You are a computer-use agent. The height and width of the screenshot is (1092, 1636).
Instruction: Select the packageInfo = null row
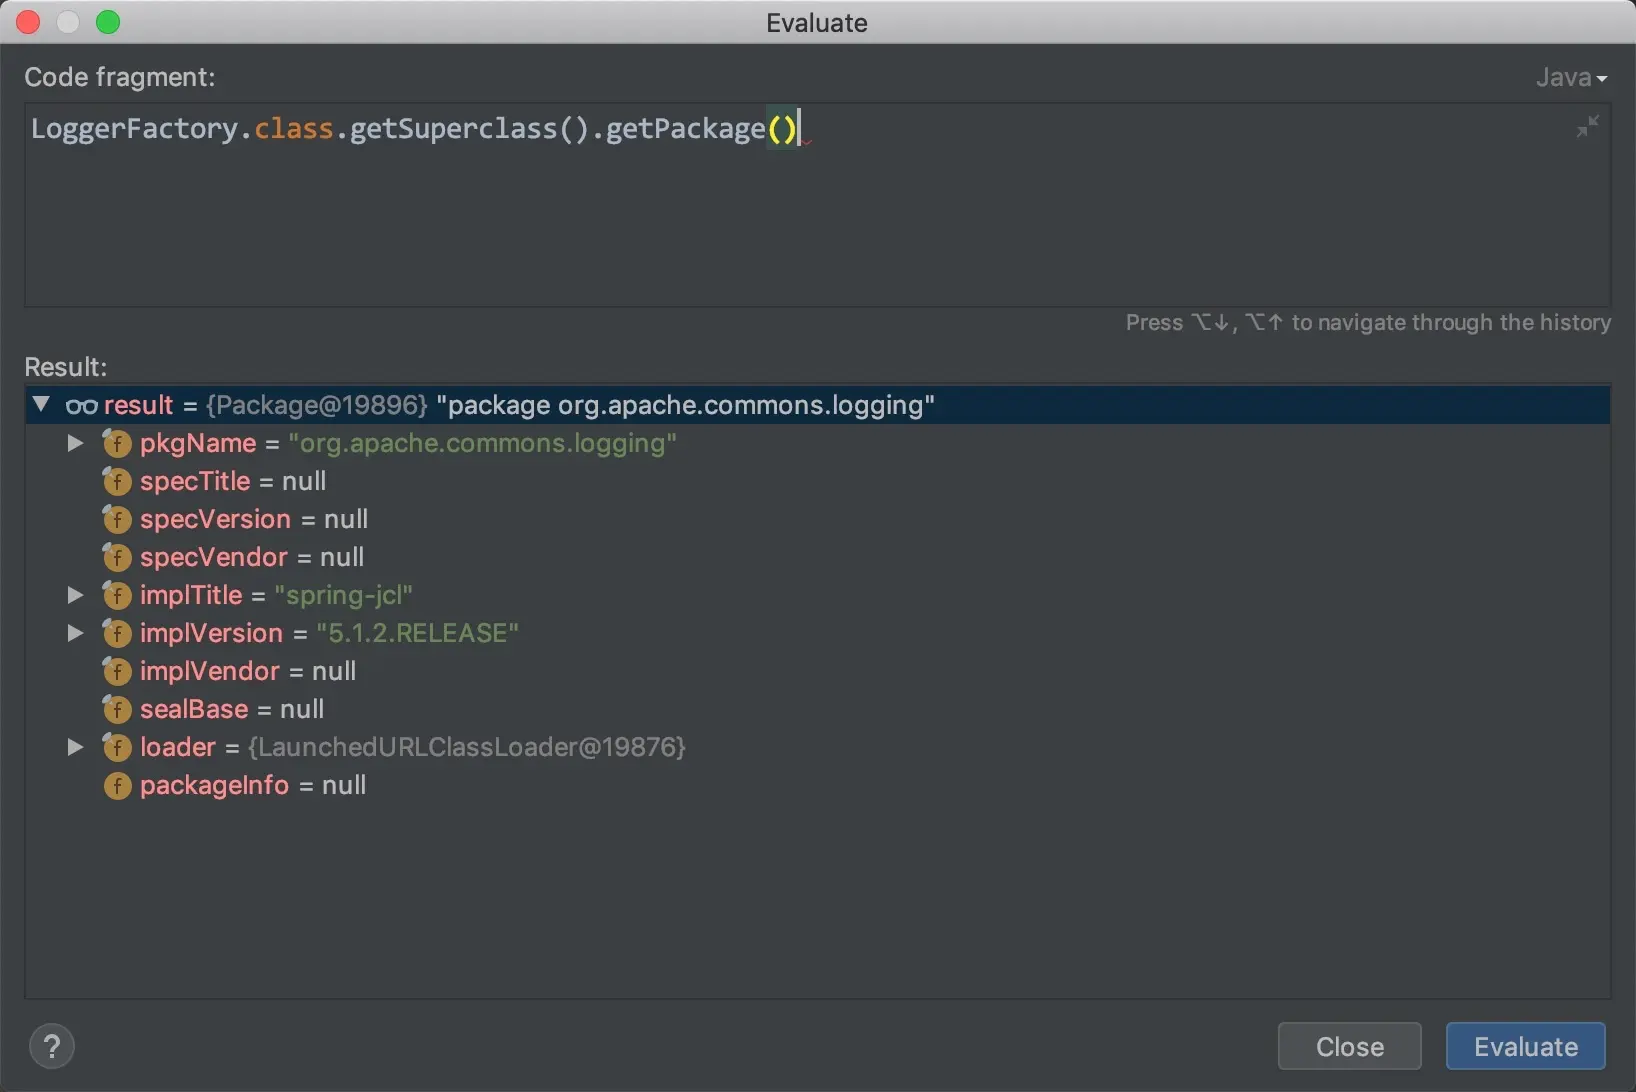pyautogui.click(x=817, y=785)
